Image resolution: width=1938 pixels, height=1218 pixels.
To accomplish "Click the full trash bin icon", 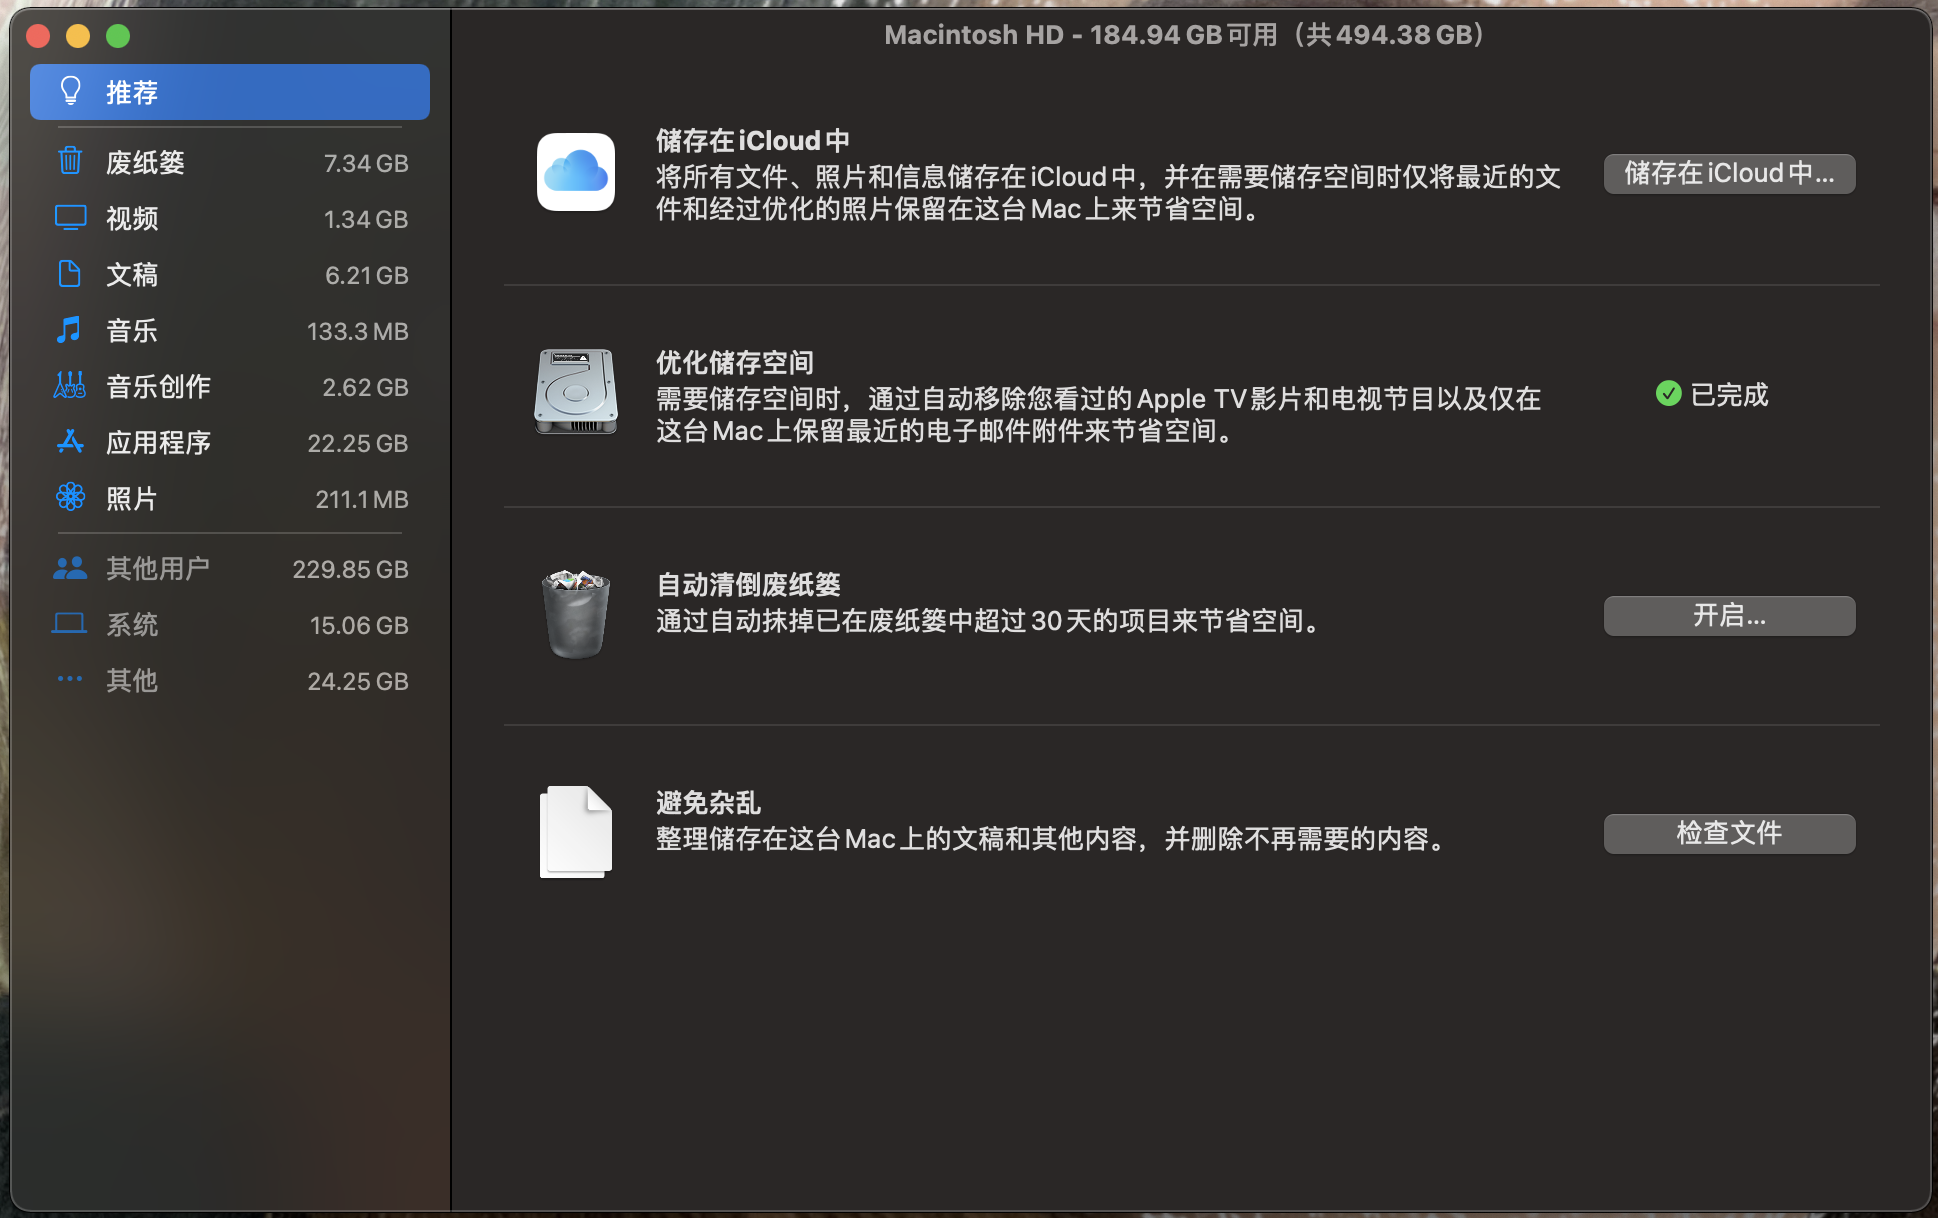I will 575,614.
